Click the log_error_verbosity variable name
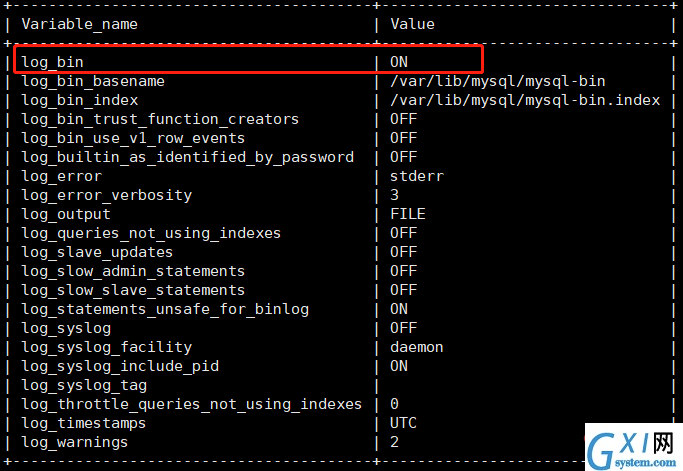The height and width of the screenshot is (471, 683). coord(106,195)
